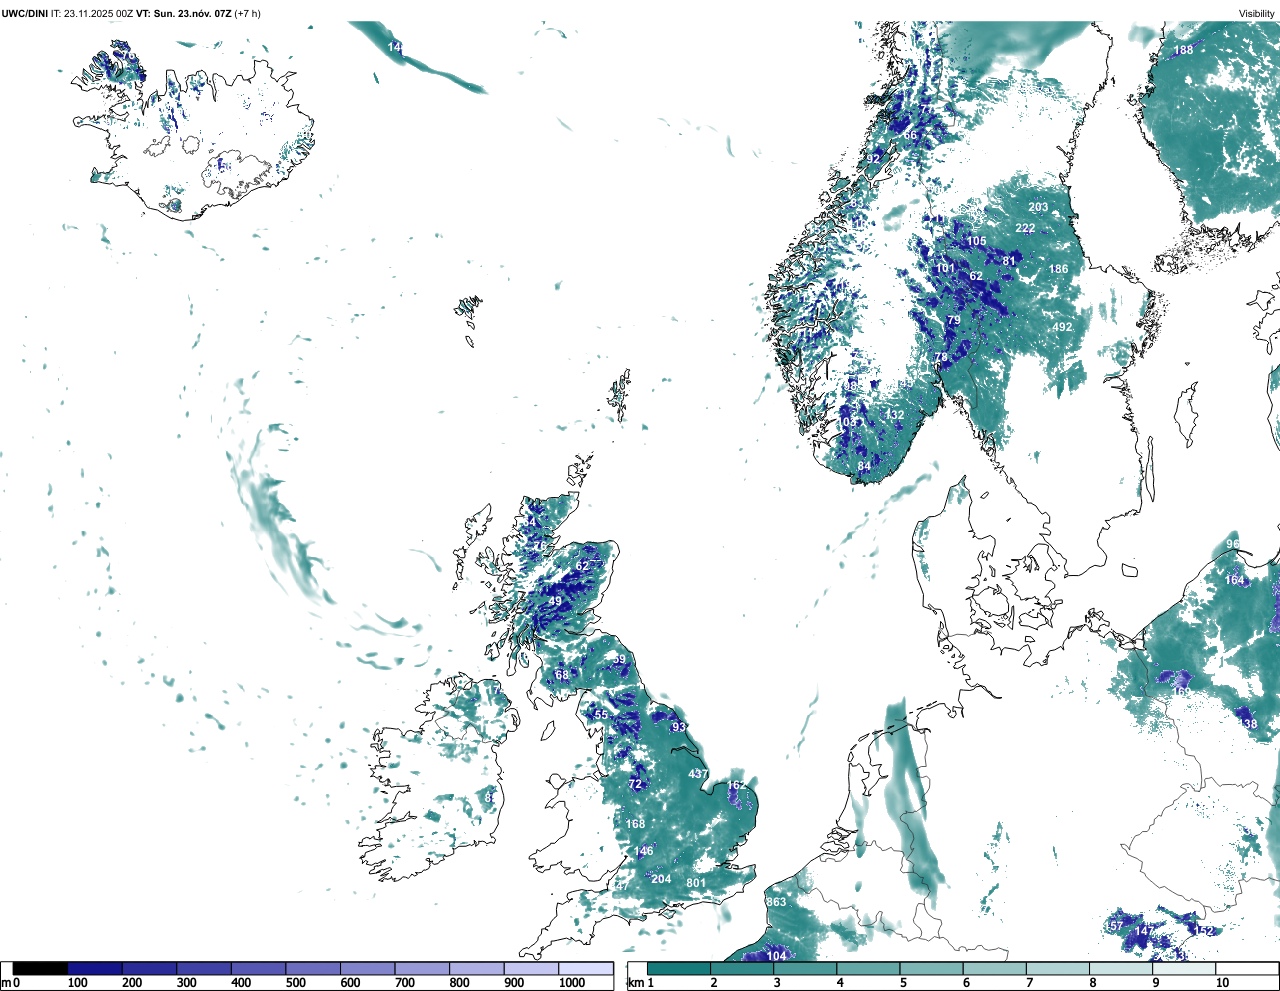Click visibility value '222' in Sweden

coord(1025,228)
